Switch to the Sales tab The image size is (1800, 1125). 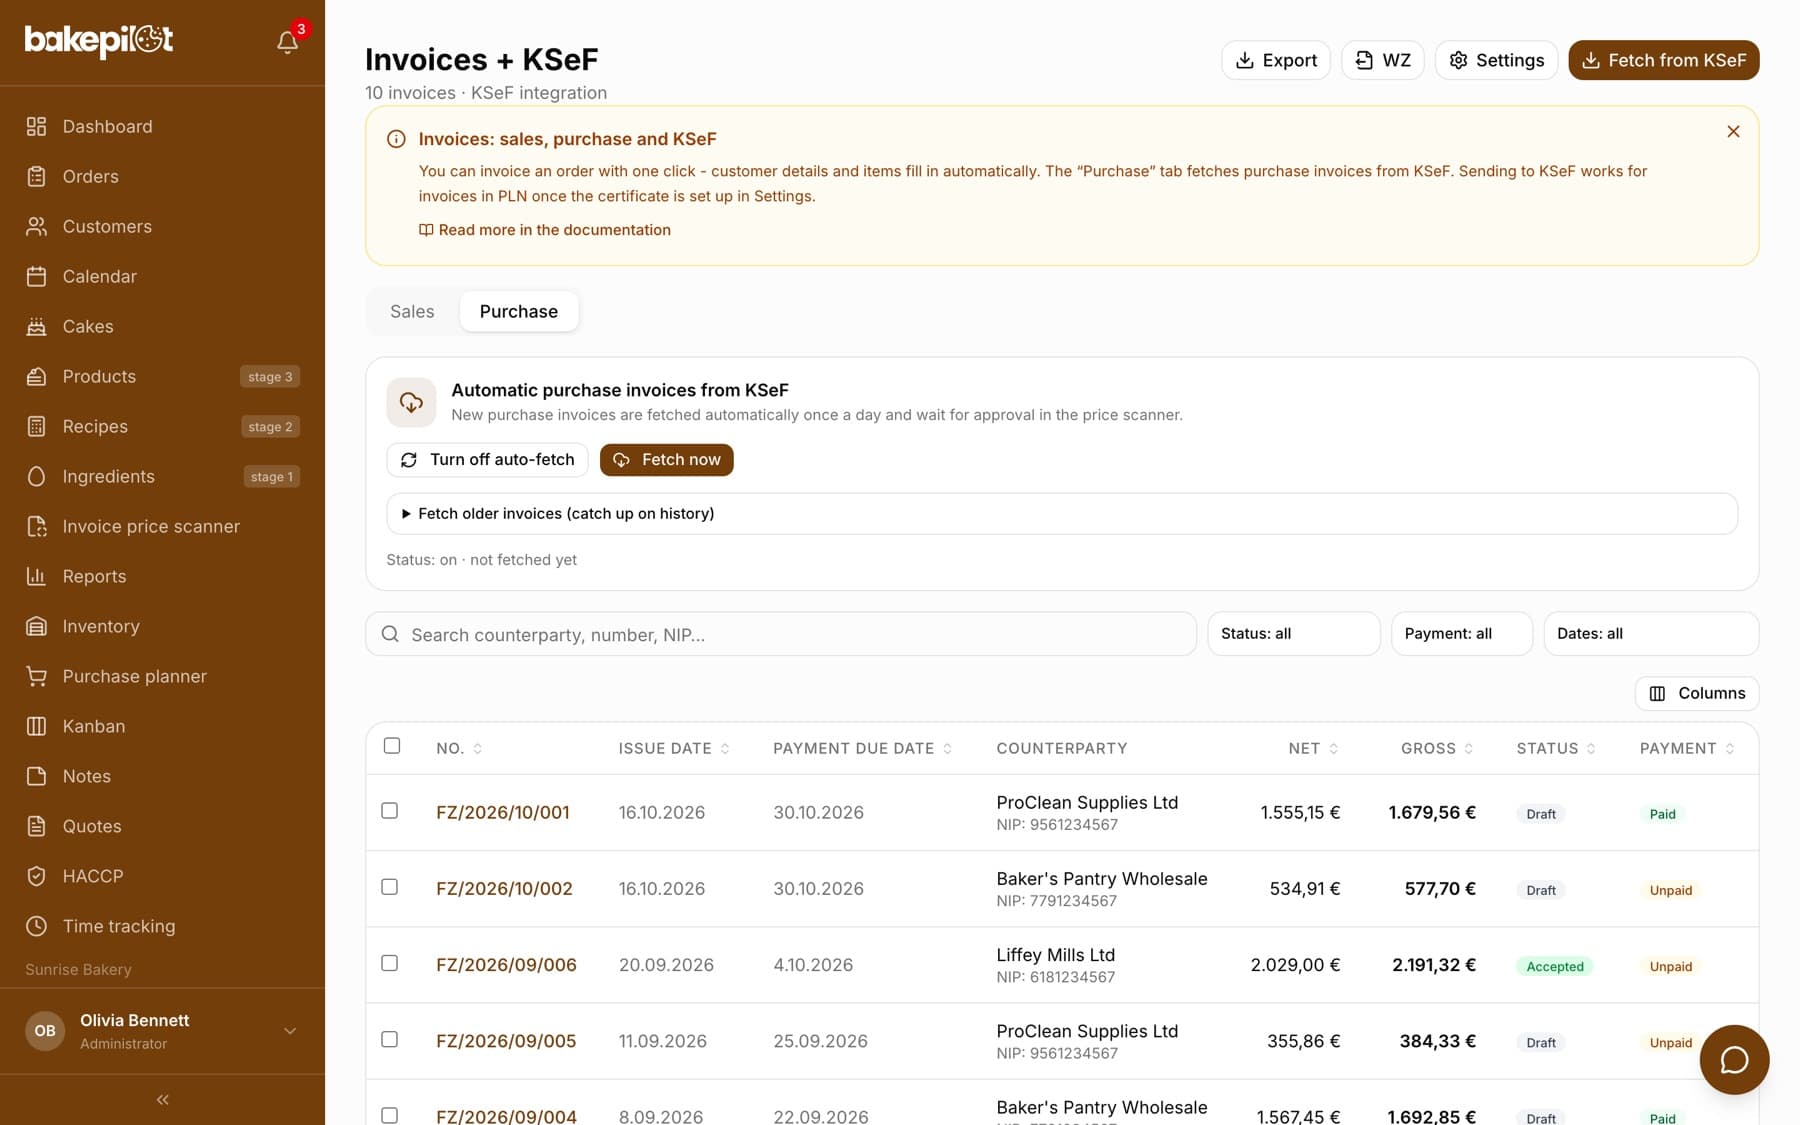(x=412, y=311)
